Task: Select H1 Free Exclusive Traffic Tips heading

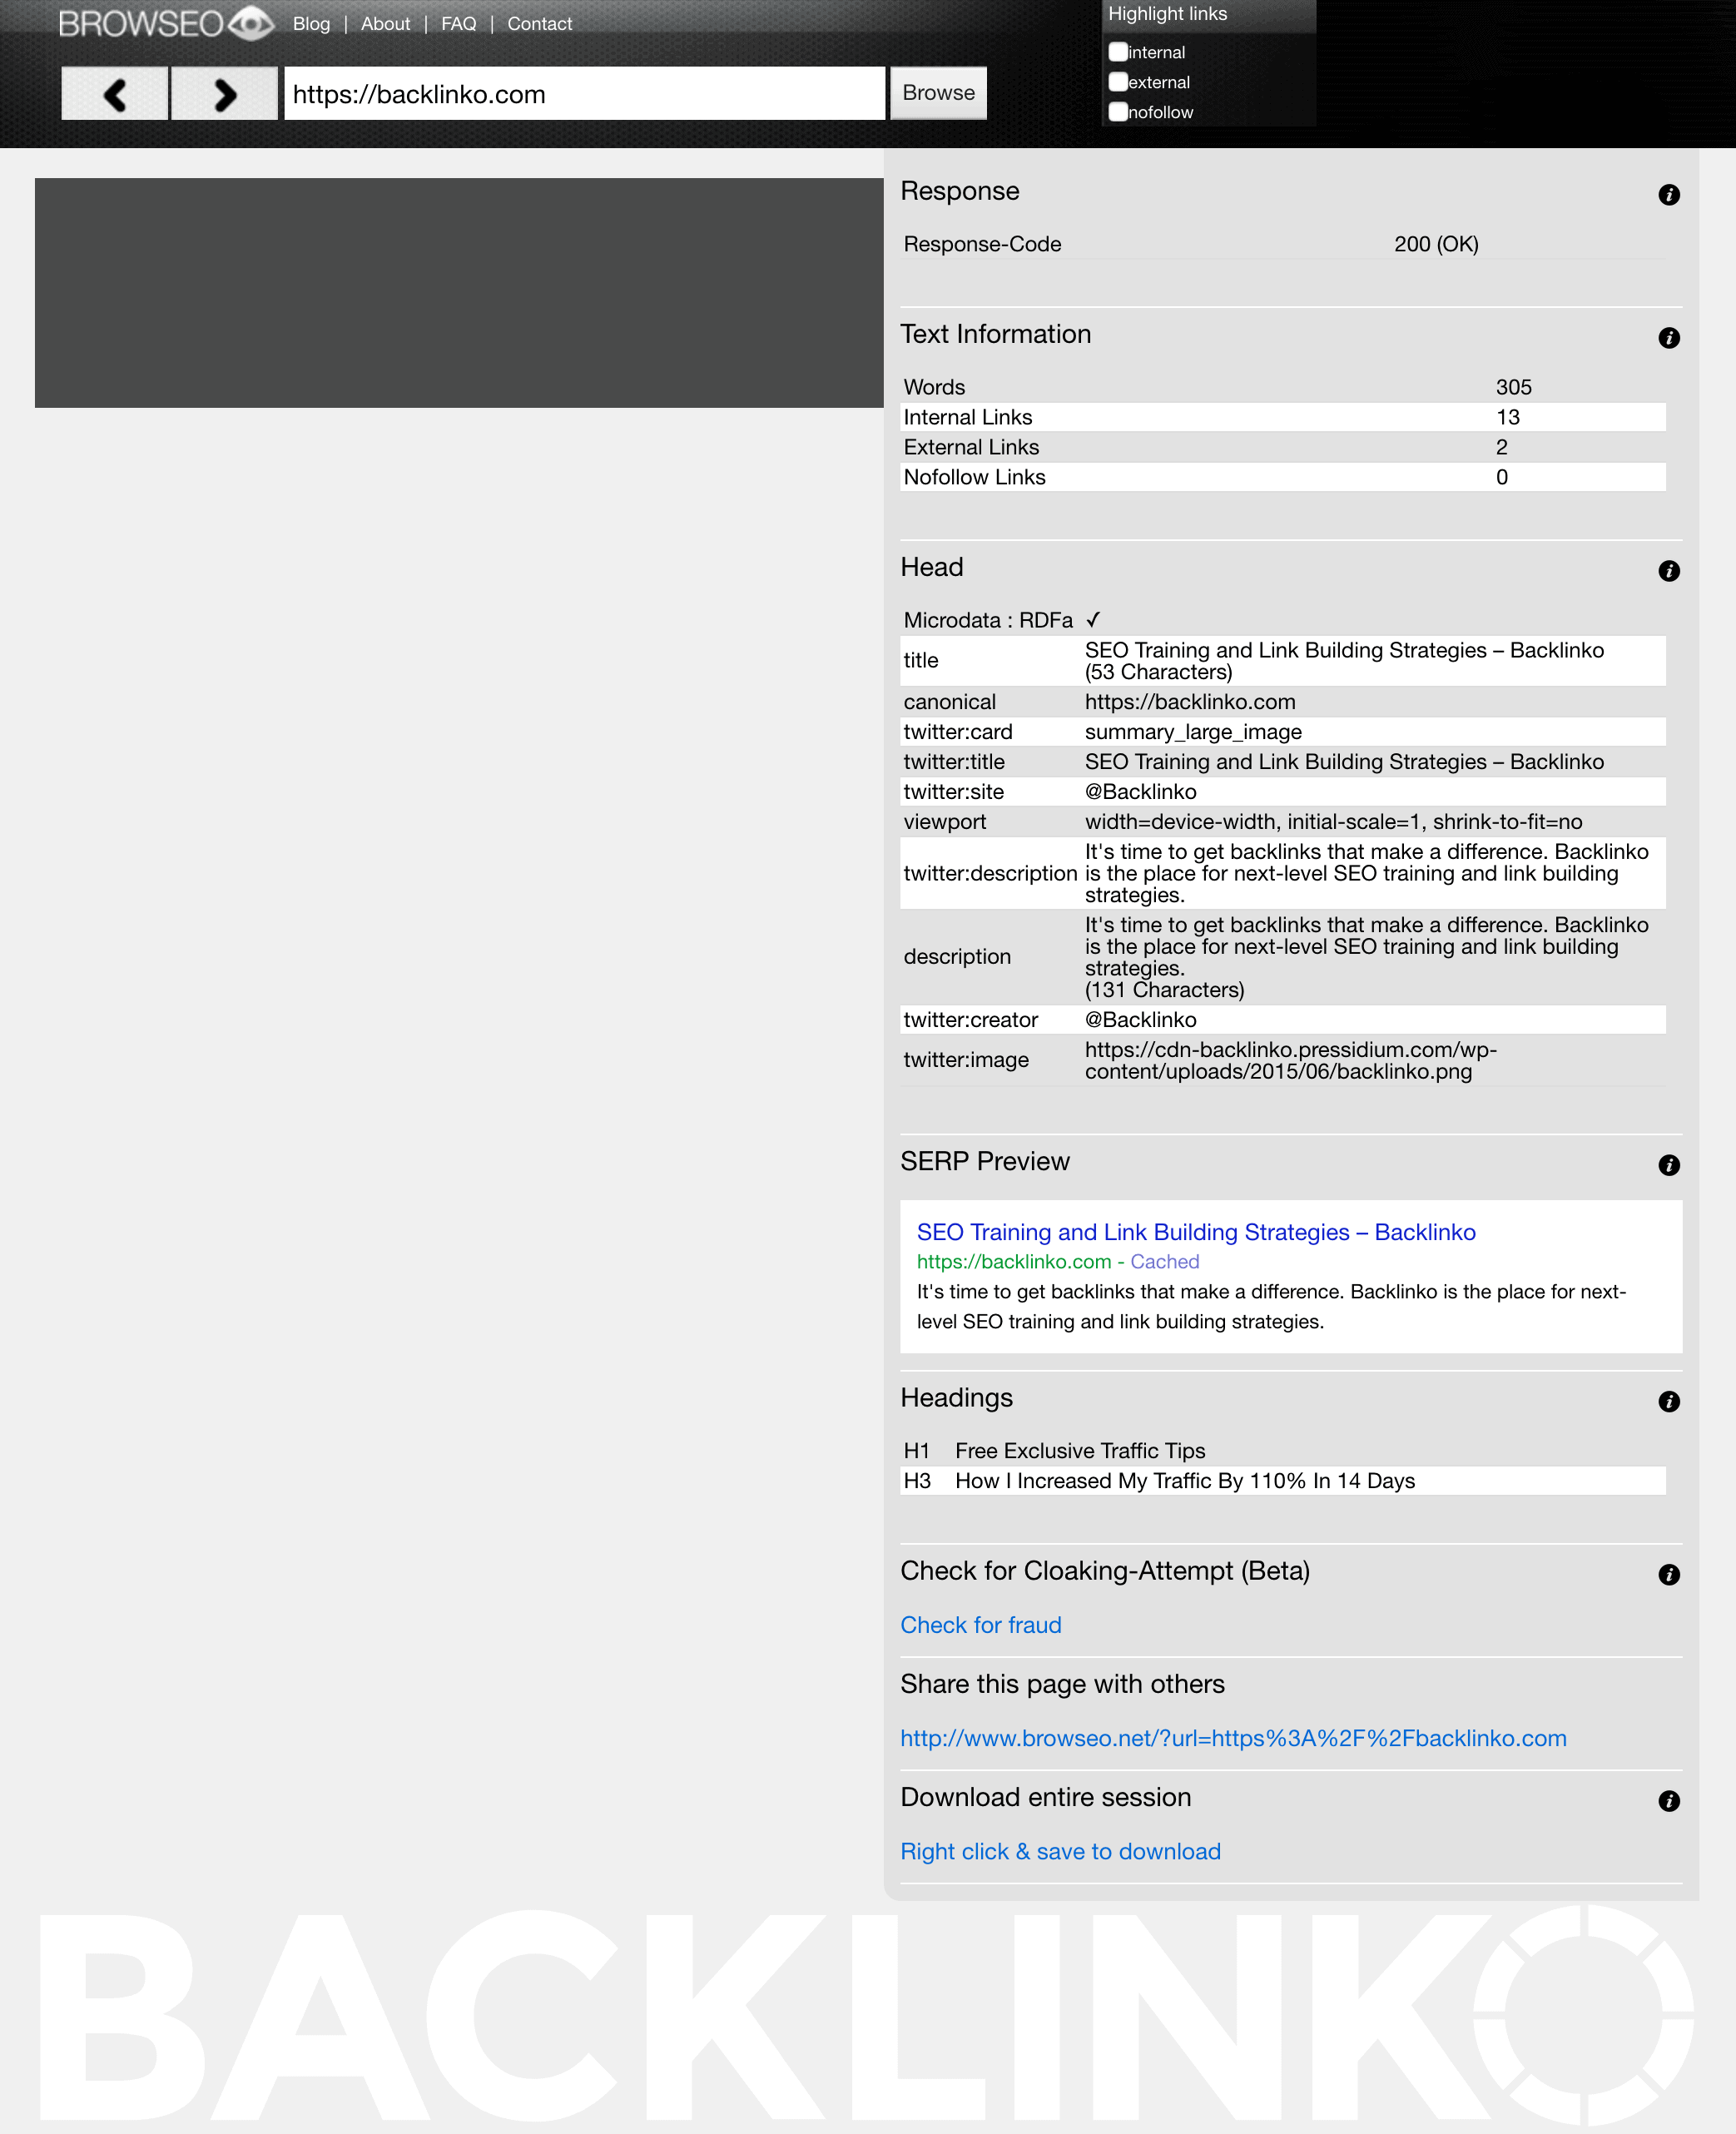Action: (x=1080, y=1451)
